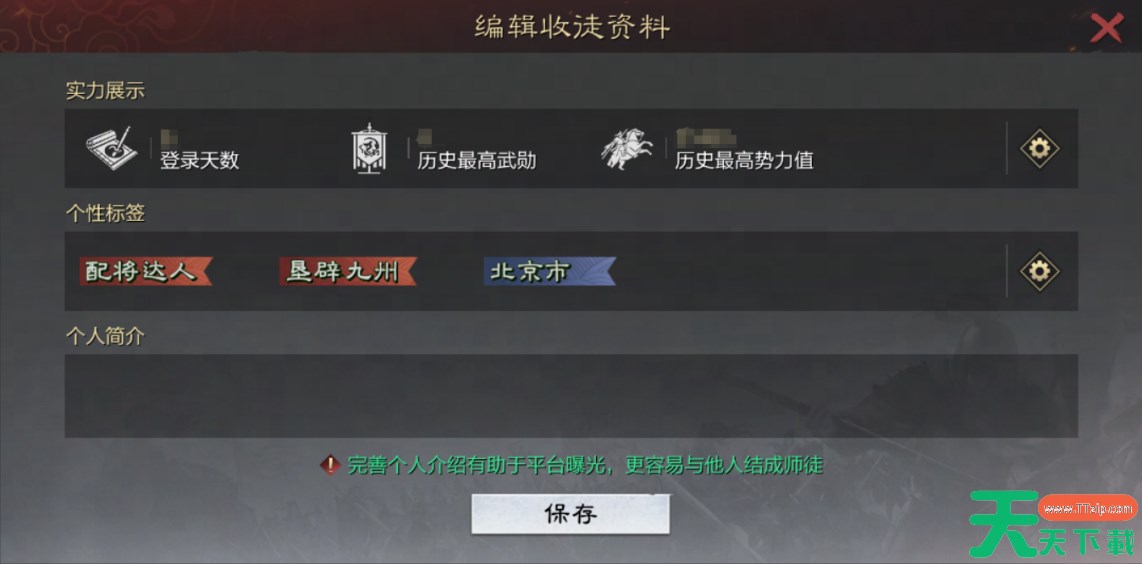Select the 配将达人 red tag
The height and width of the screenshot is (564, 1142).
145,272
